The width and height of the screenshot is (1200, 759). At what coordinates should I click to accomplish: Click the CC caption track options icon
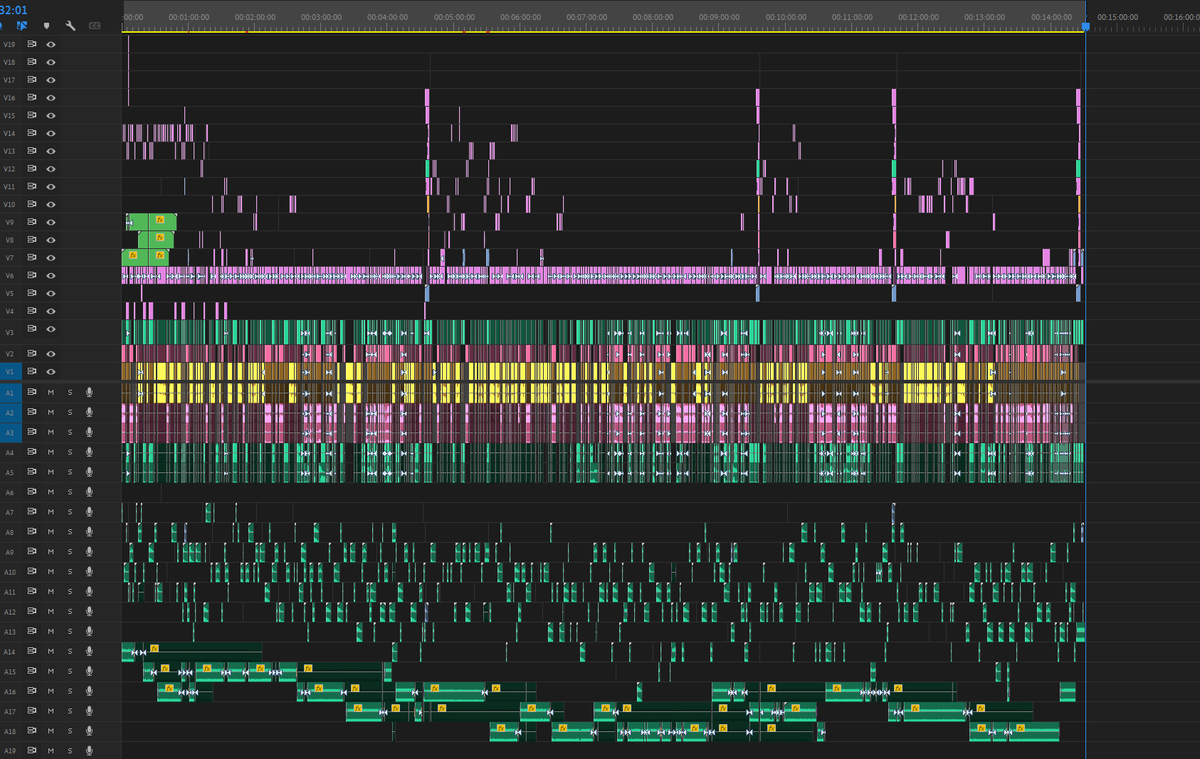click(94, 25)
